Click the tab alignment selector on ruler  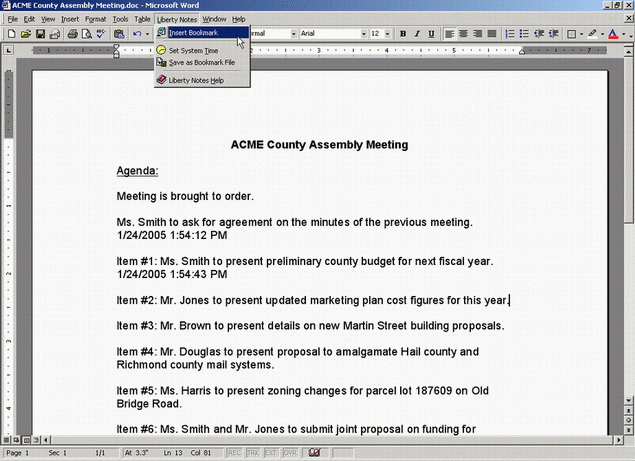coord(8,50)
